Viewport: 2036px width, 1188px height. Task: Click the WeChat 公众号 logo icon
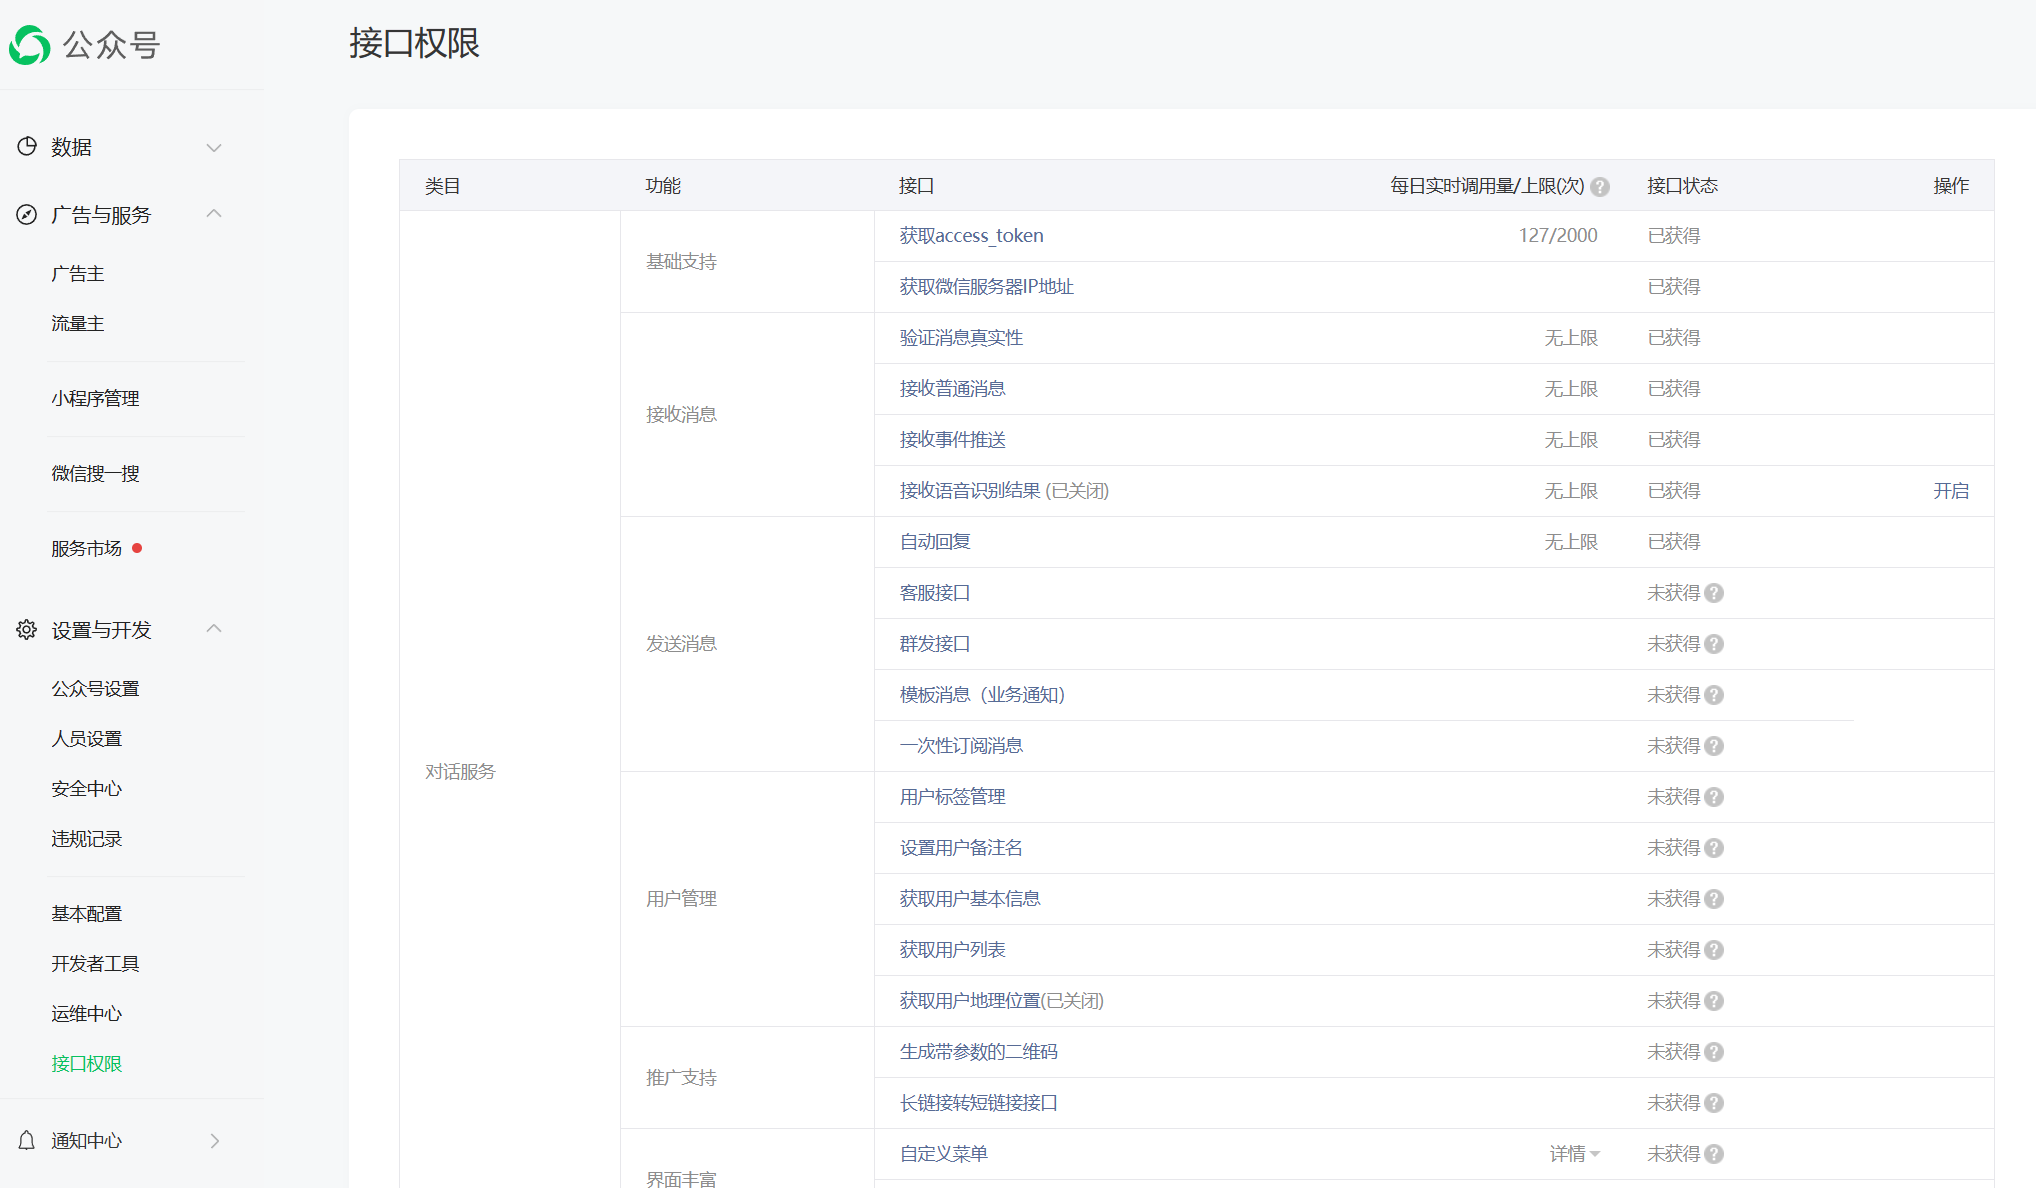pos(30,45)
